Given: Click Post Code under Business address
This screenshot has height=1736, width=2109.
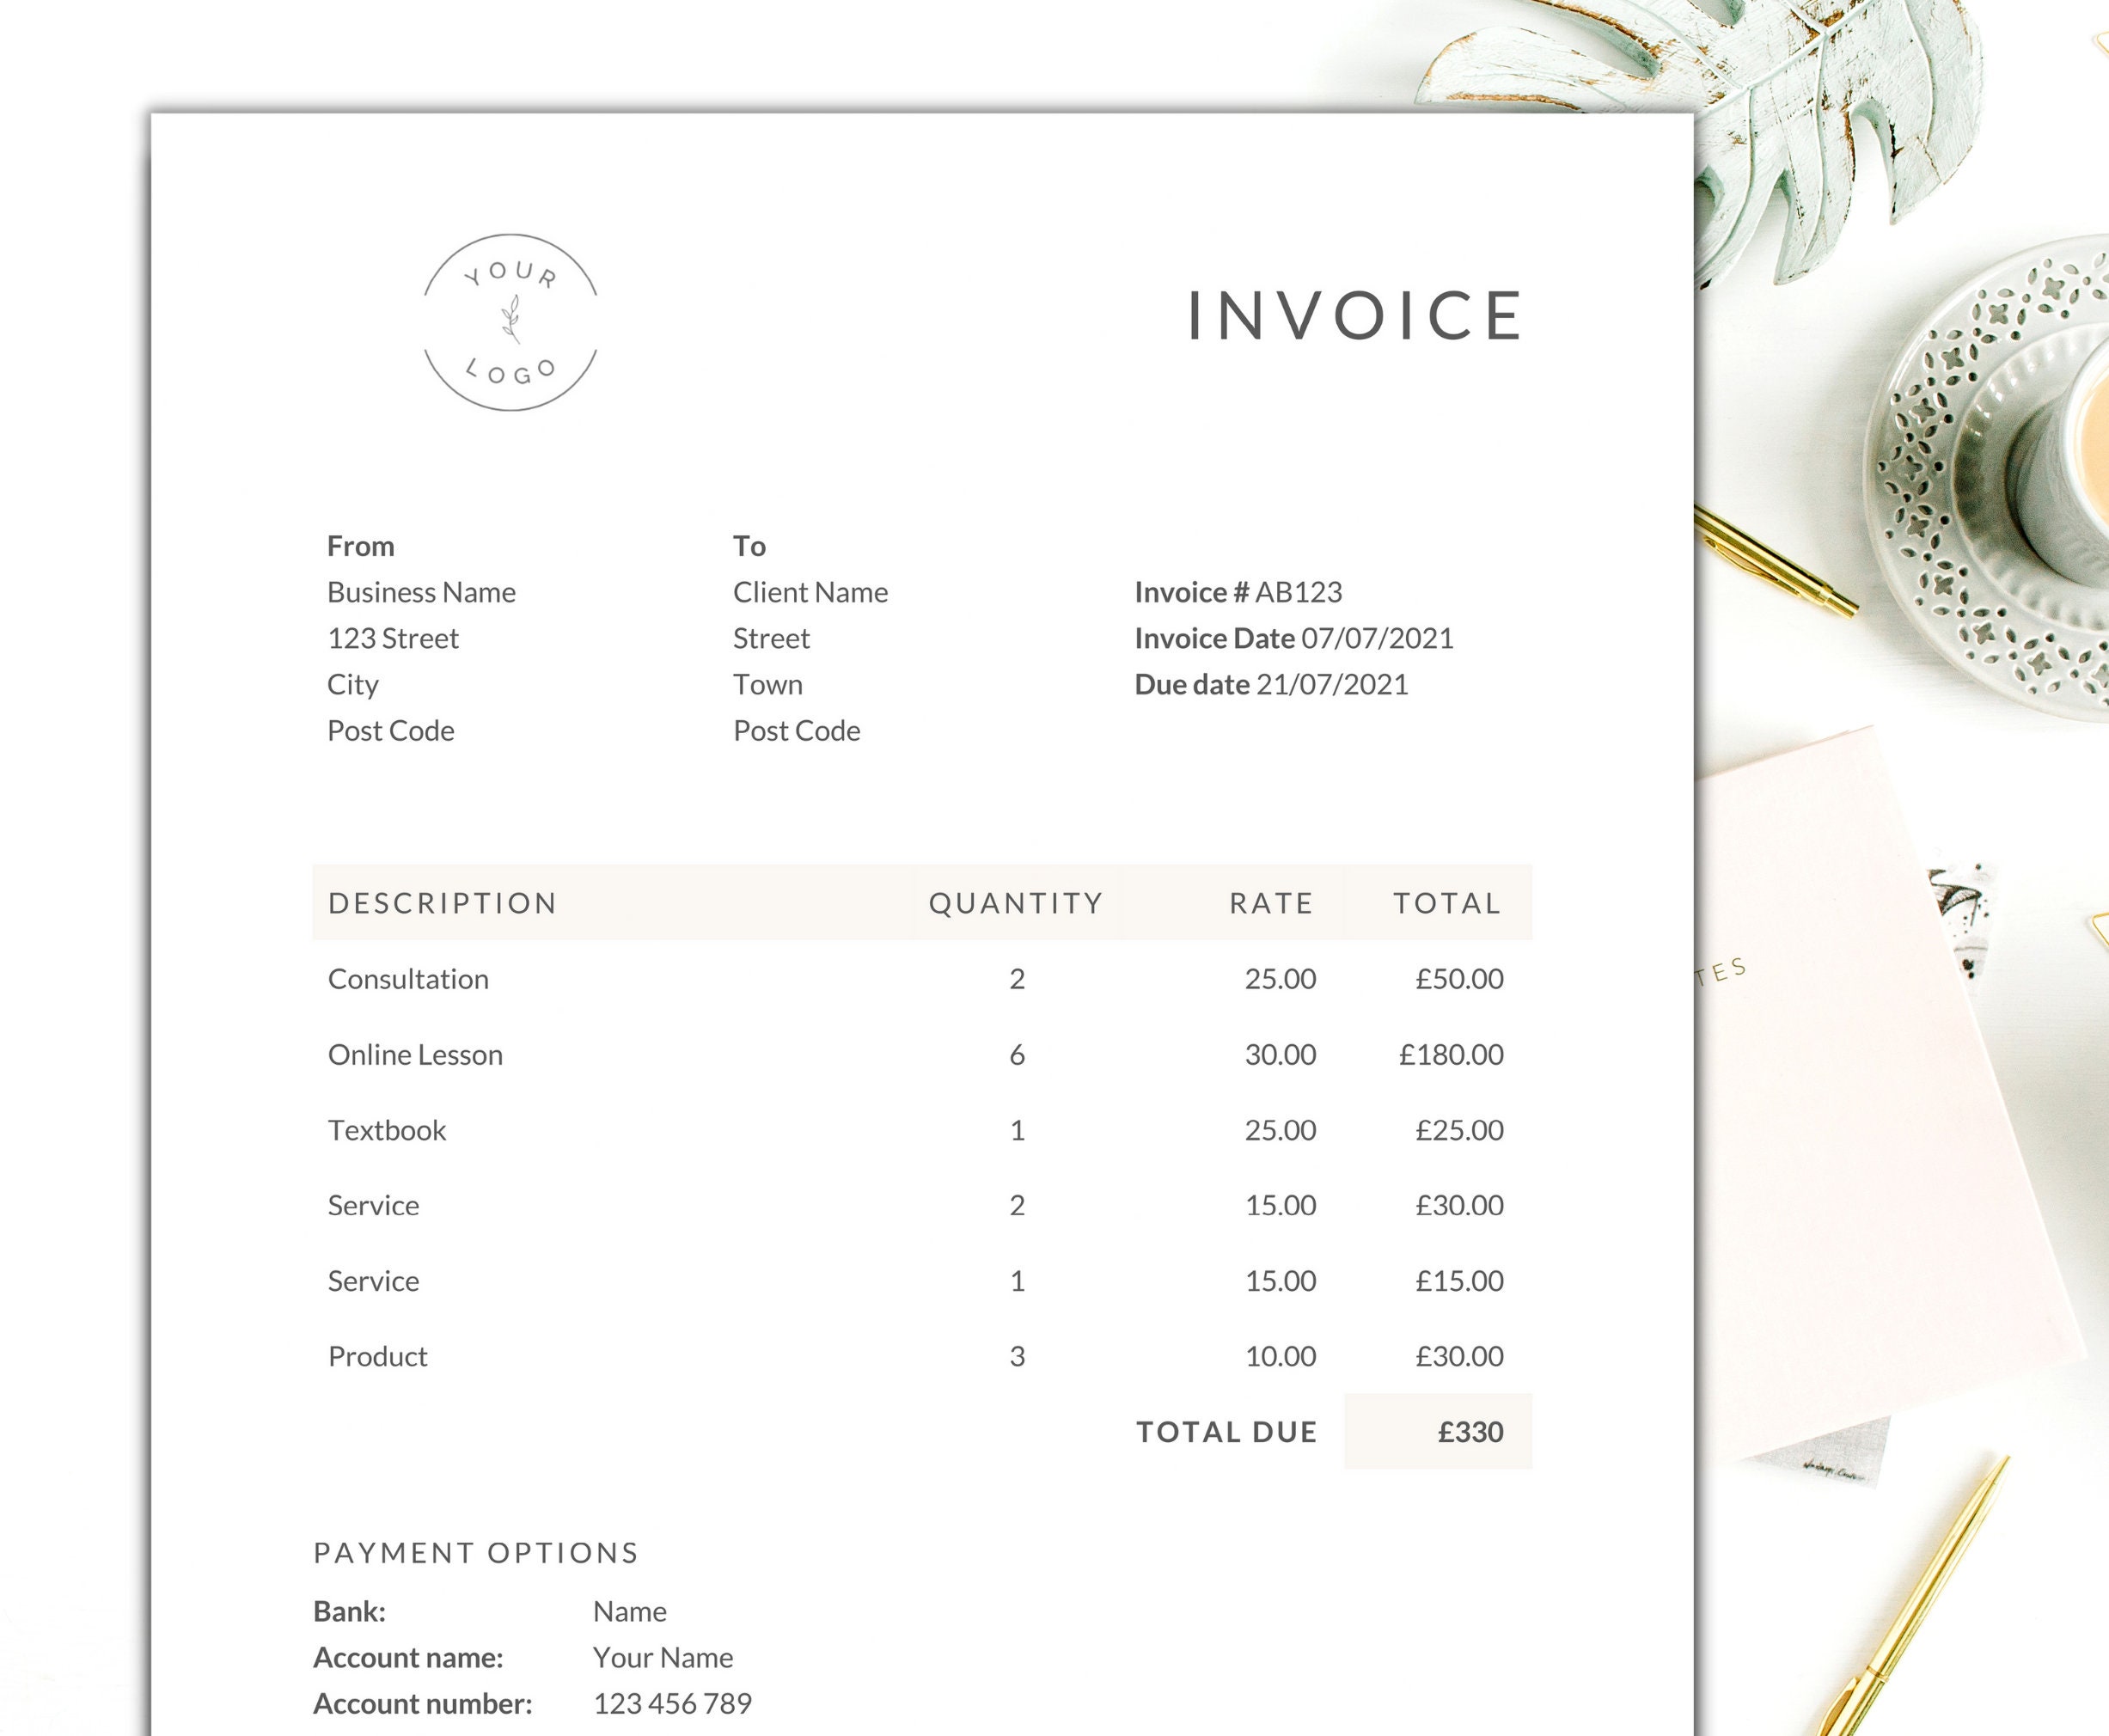Looking at the screenshot, I should click(x=390, y=731).
